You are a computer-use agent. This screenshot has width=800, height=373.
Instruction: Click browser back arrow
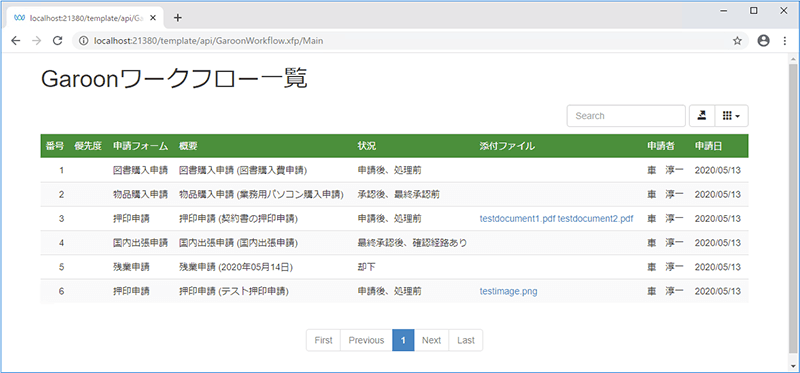point(16,41)
